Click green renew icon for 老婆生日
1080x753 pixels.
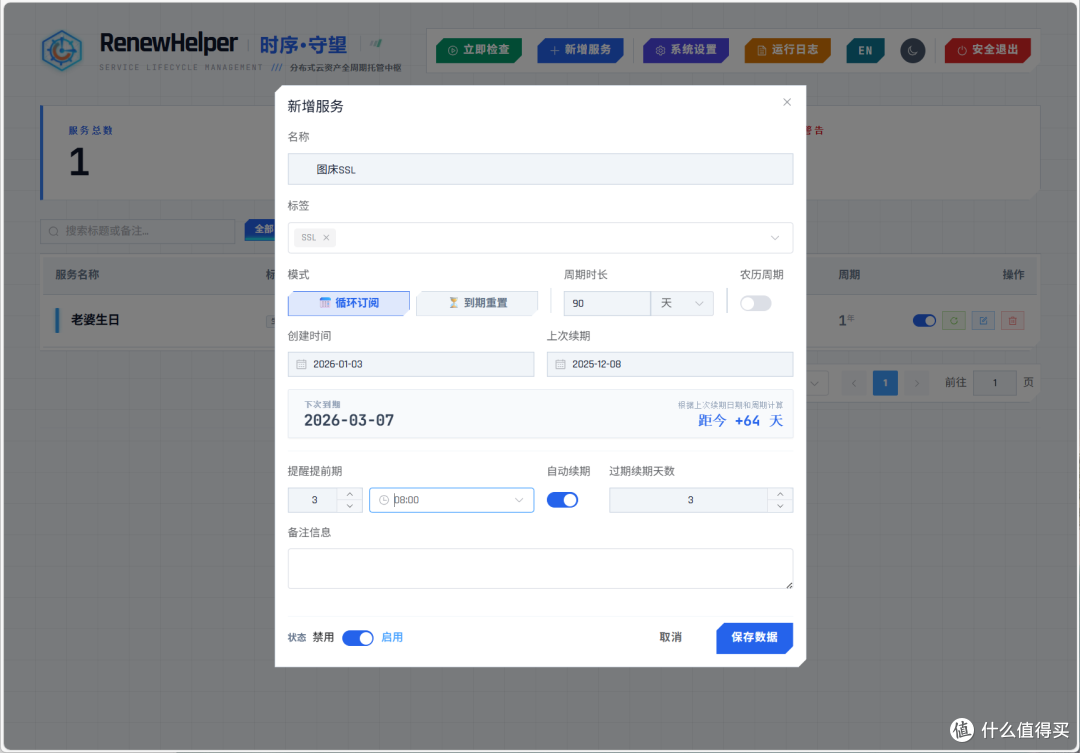[954, 320]
